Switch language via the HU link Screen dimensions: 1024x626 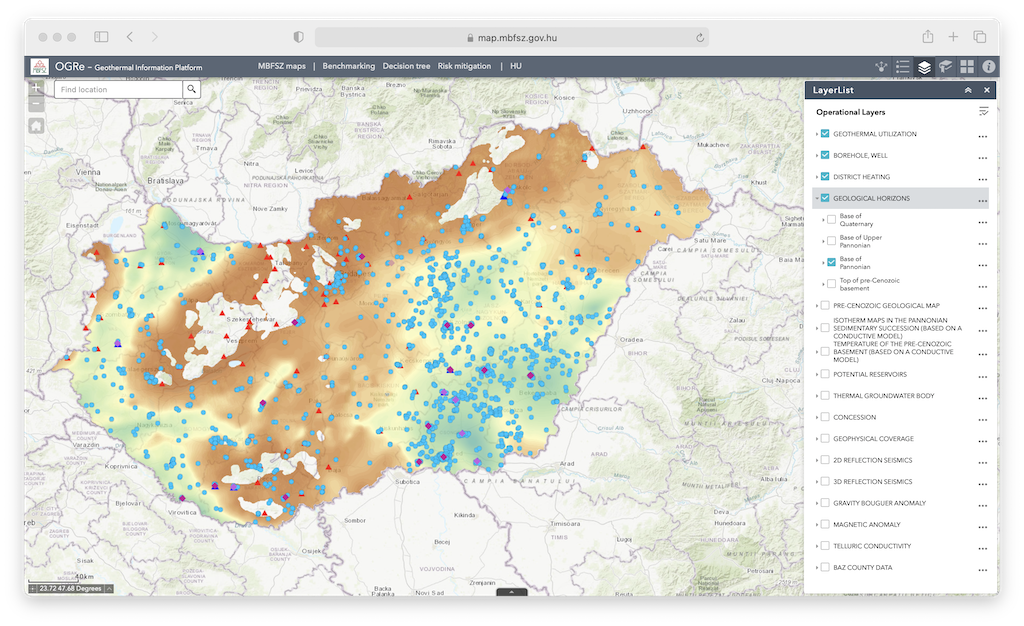point(516,66)
